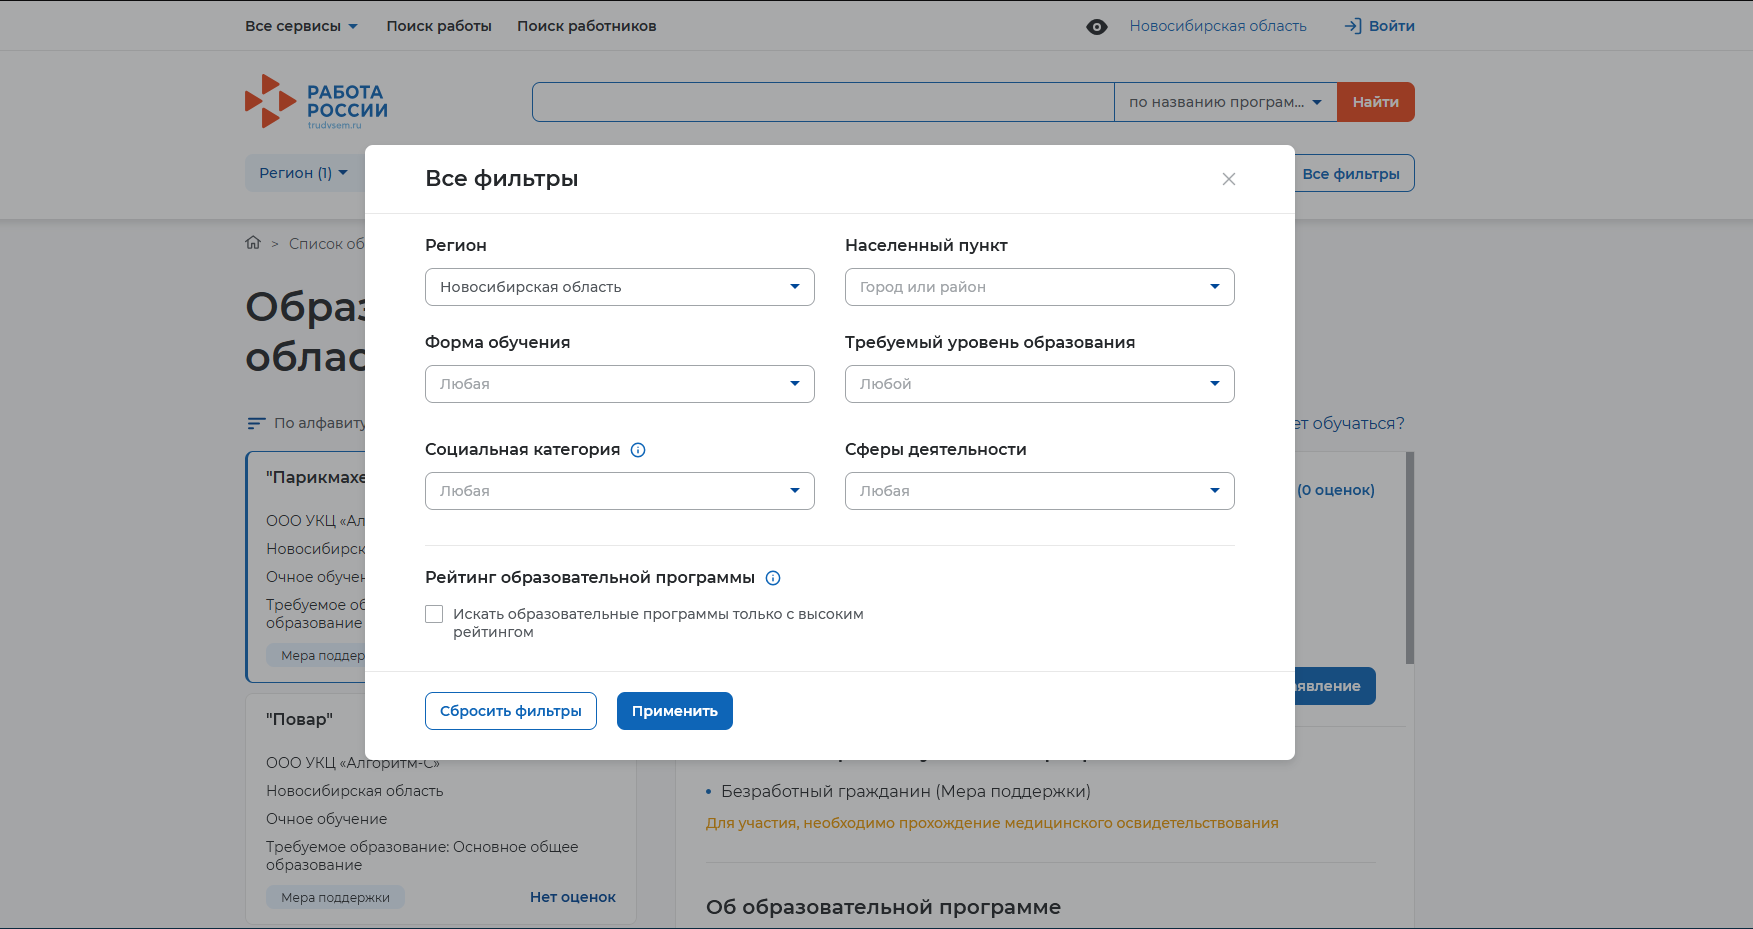Screen dimensions: 1753x929
Task: Close the Все фильтры dialog
Action: (1229, 179)
